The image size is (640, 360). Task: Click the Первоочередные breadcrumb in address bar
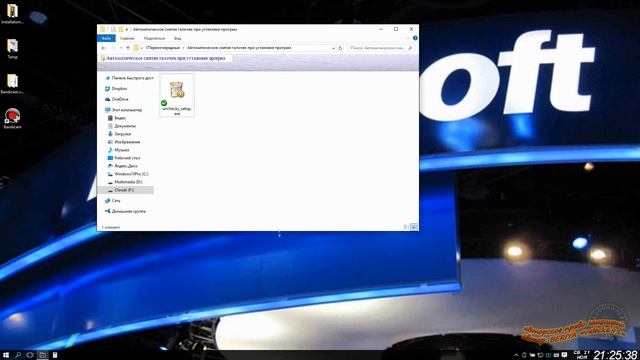[x=163, y=48]
